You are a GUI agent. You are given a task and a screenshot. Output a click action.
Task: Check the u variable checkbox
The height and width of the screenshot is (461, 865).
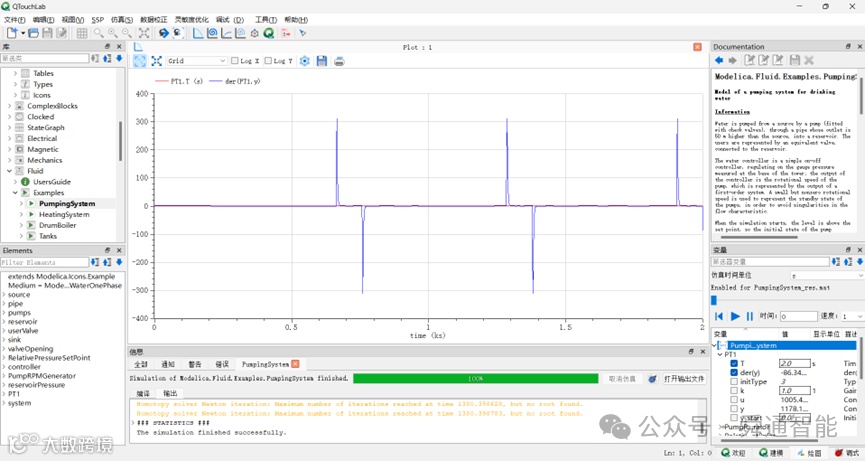coord(734,400)
